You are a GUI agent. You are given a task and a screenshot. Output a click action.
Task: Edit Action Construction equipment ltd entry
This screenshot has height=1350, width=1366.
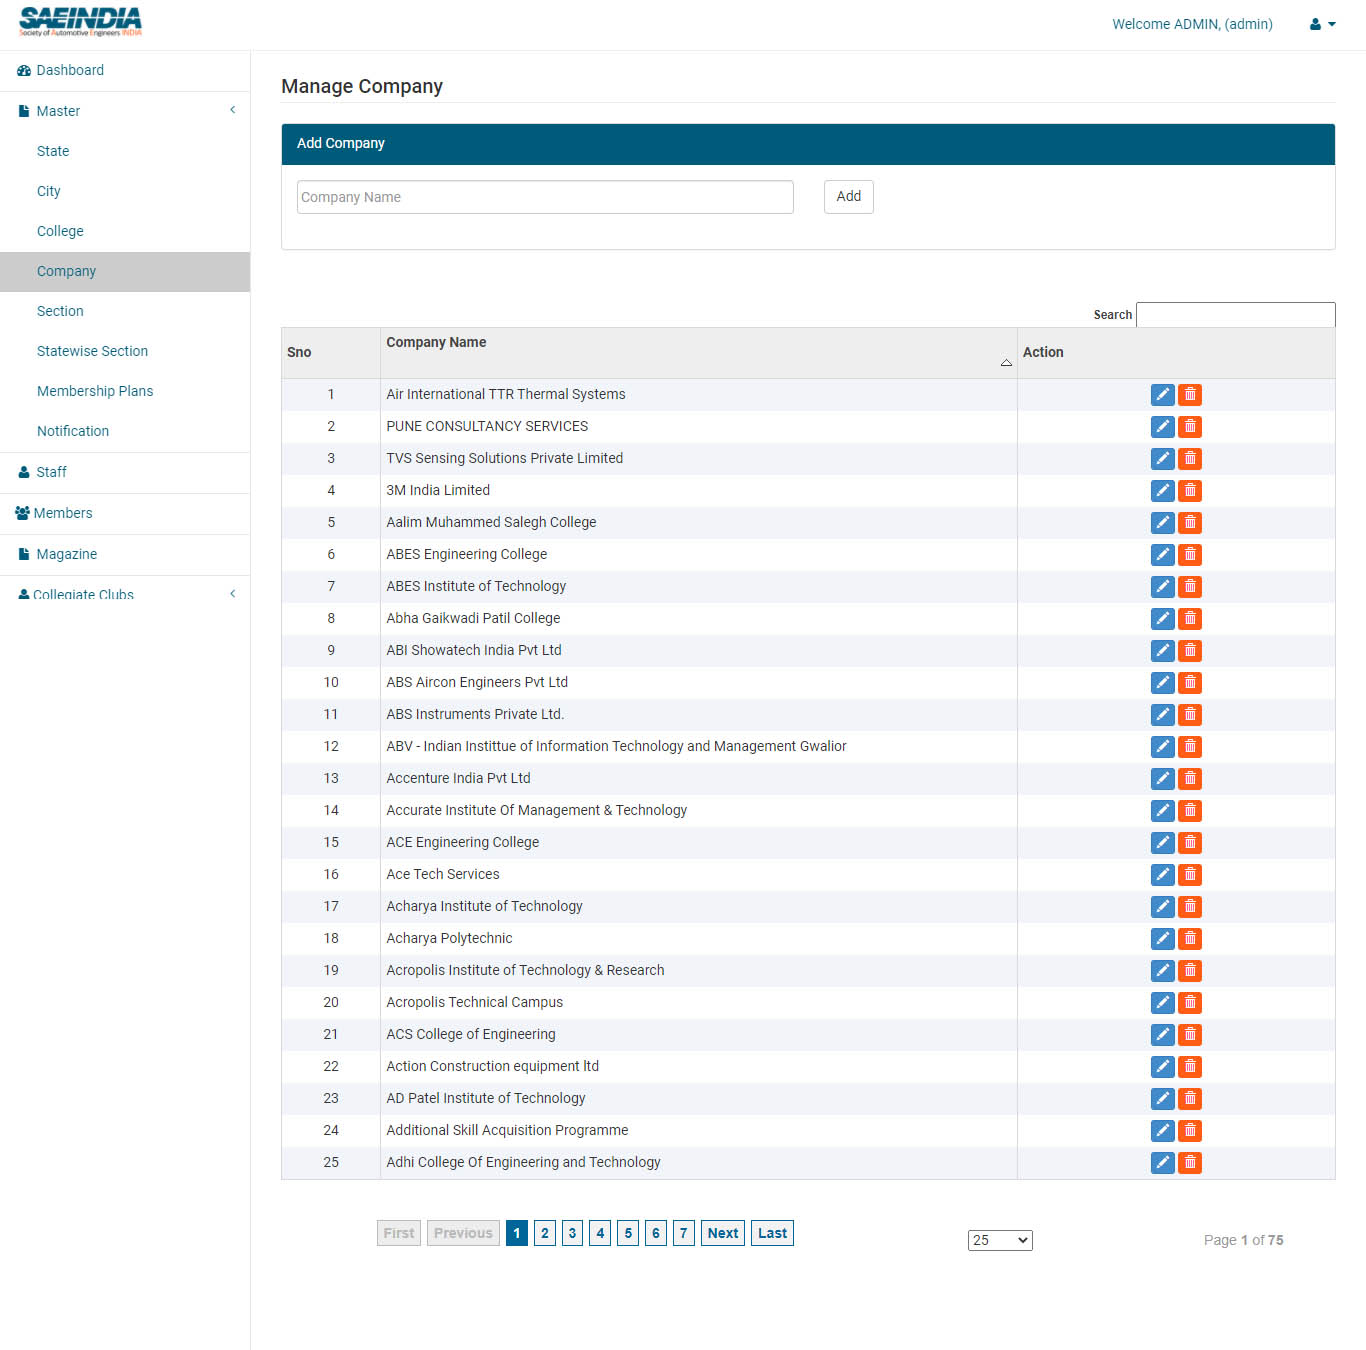point(1162,1066)
